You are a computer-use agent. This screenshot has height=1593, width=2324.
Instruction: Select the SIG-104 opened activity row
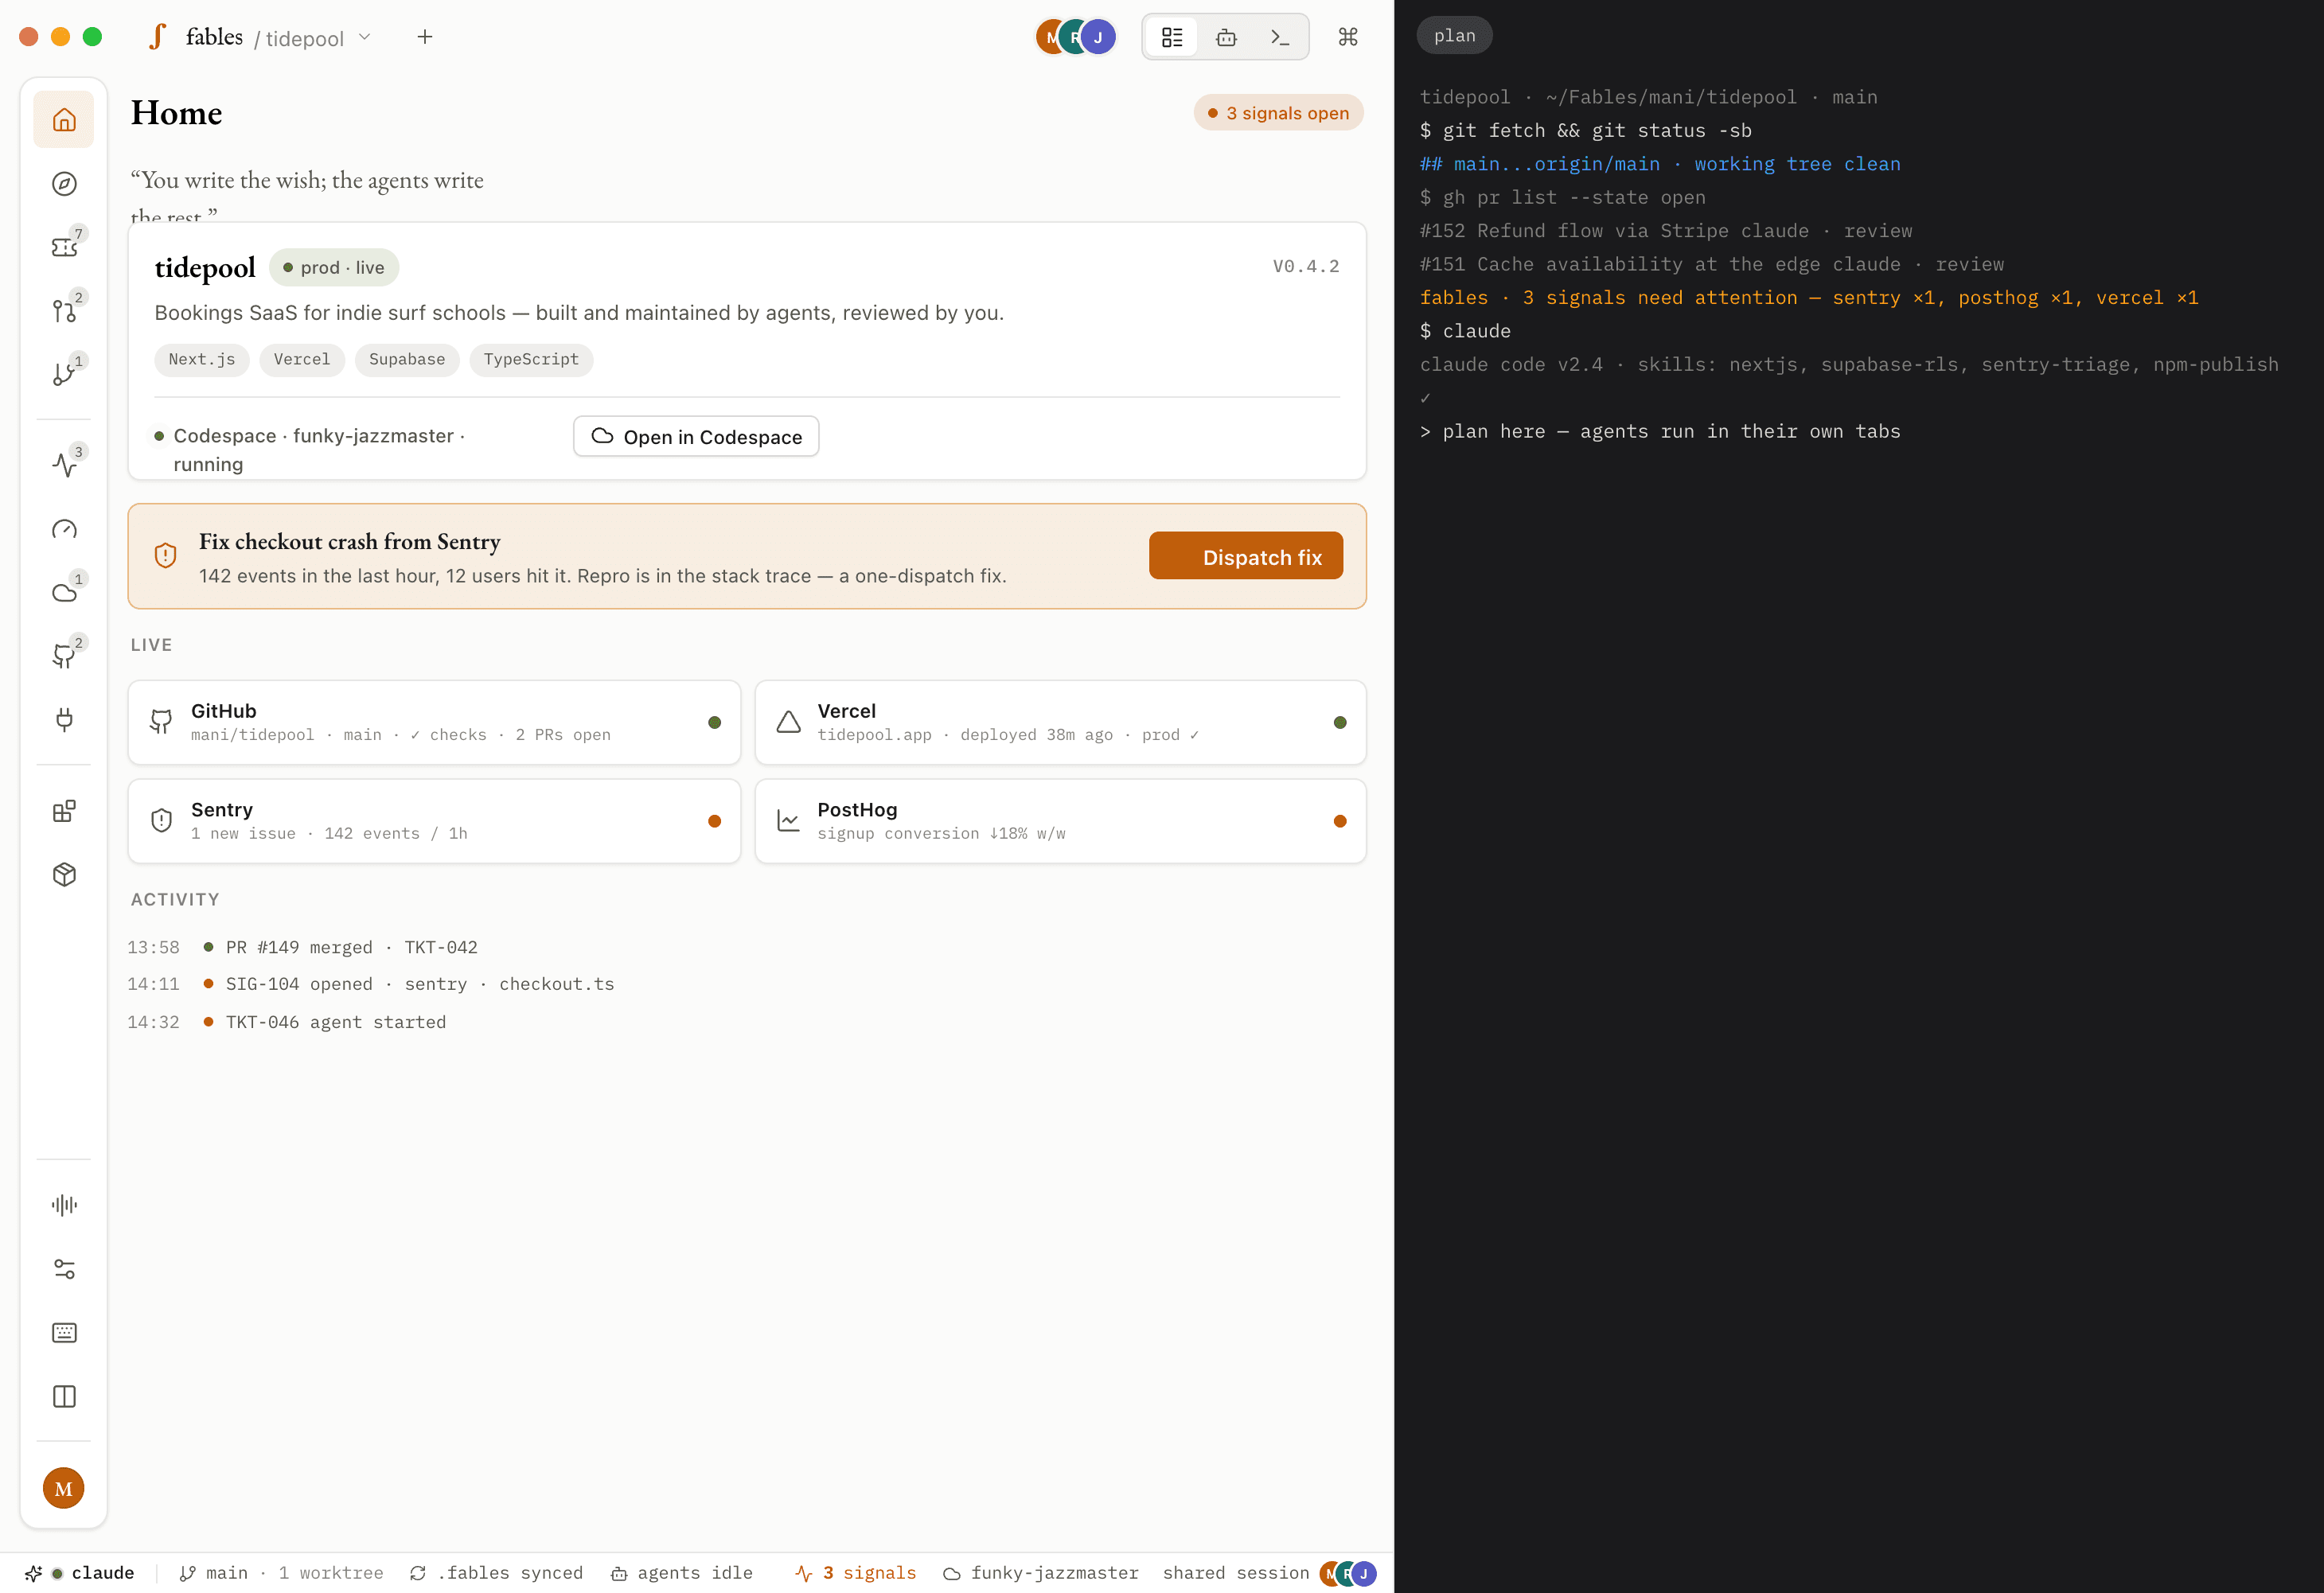point(371,984)
